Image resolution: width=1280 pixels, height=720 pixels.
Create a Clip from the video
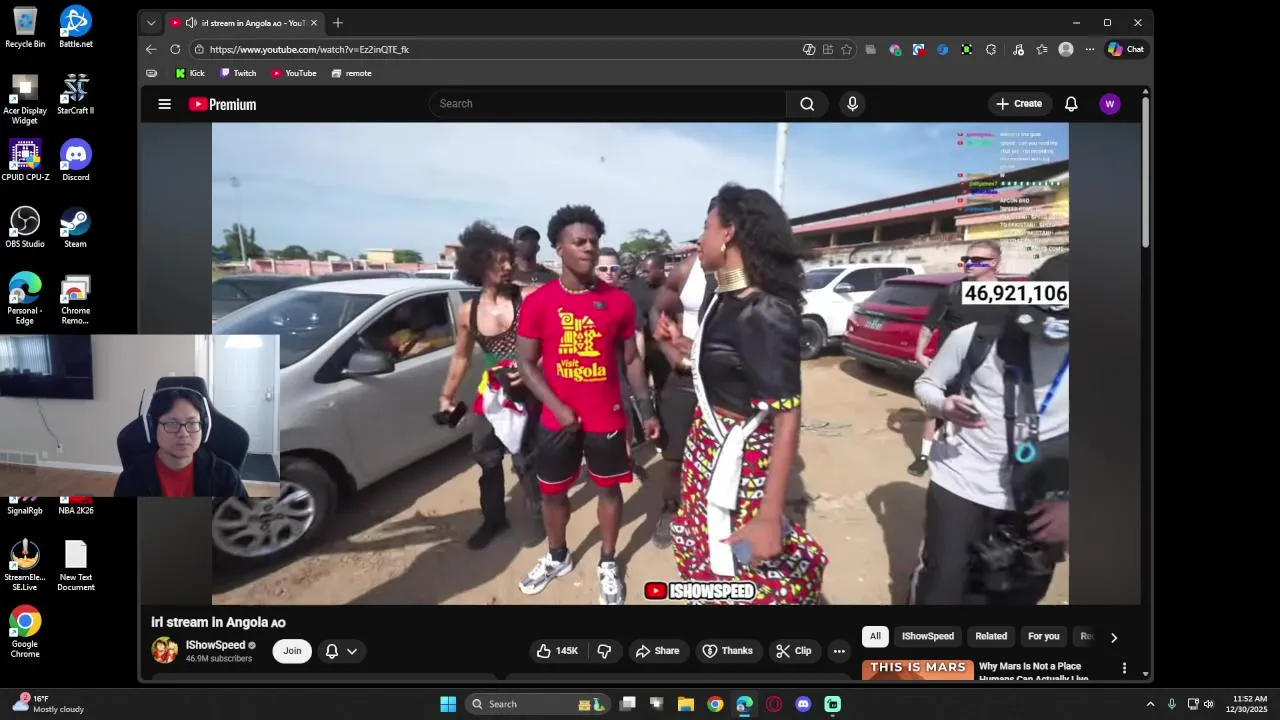pos(794,651)
